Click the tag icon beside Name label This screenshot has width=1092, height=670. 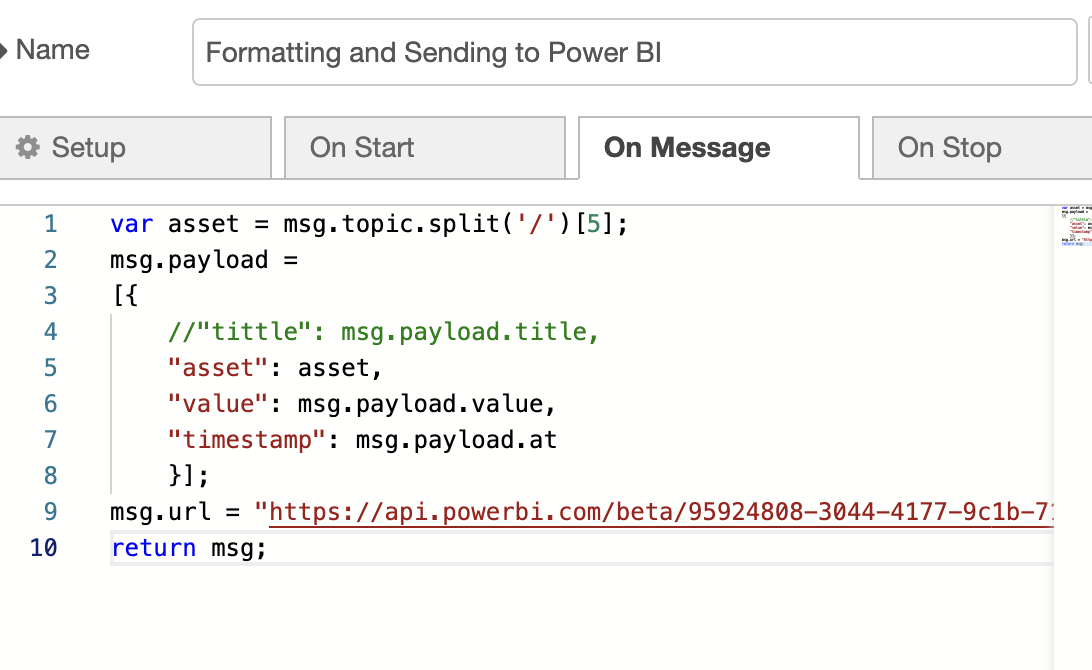point(4,50)
